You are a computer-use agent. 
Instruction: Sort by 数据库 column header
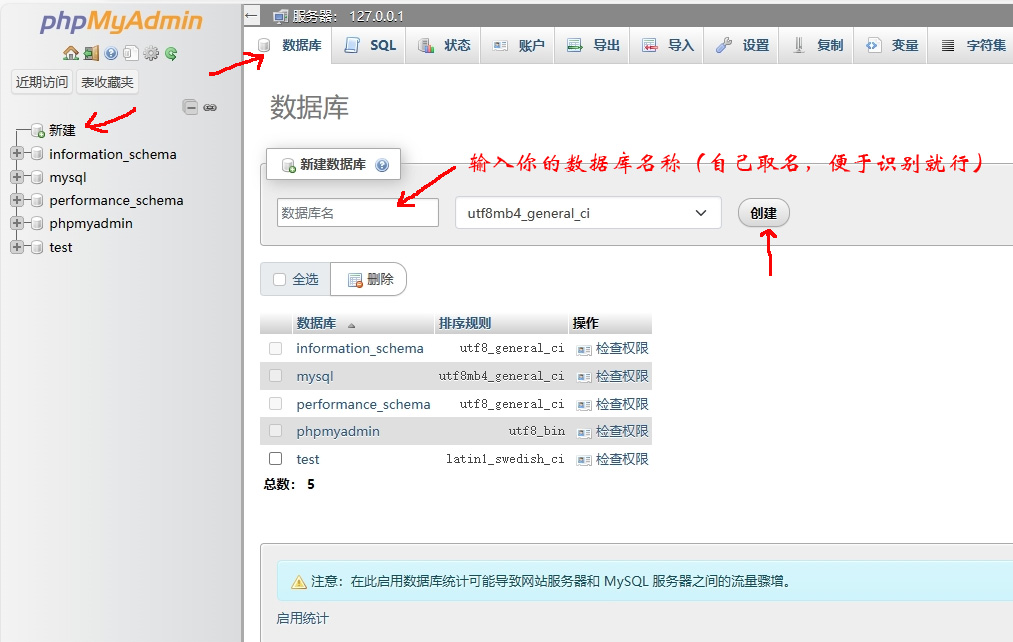click(316, 323)
